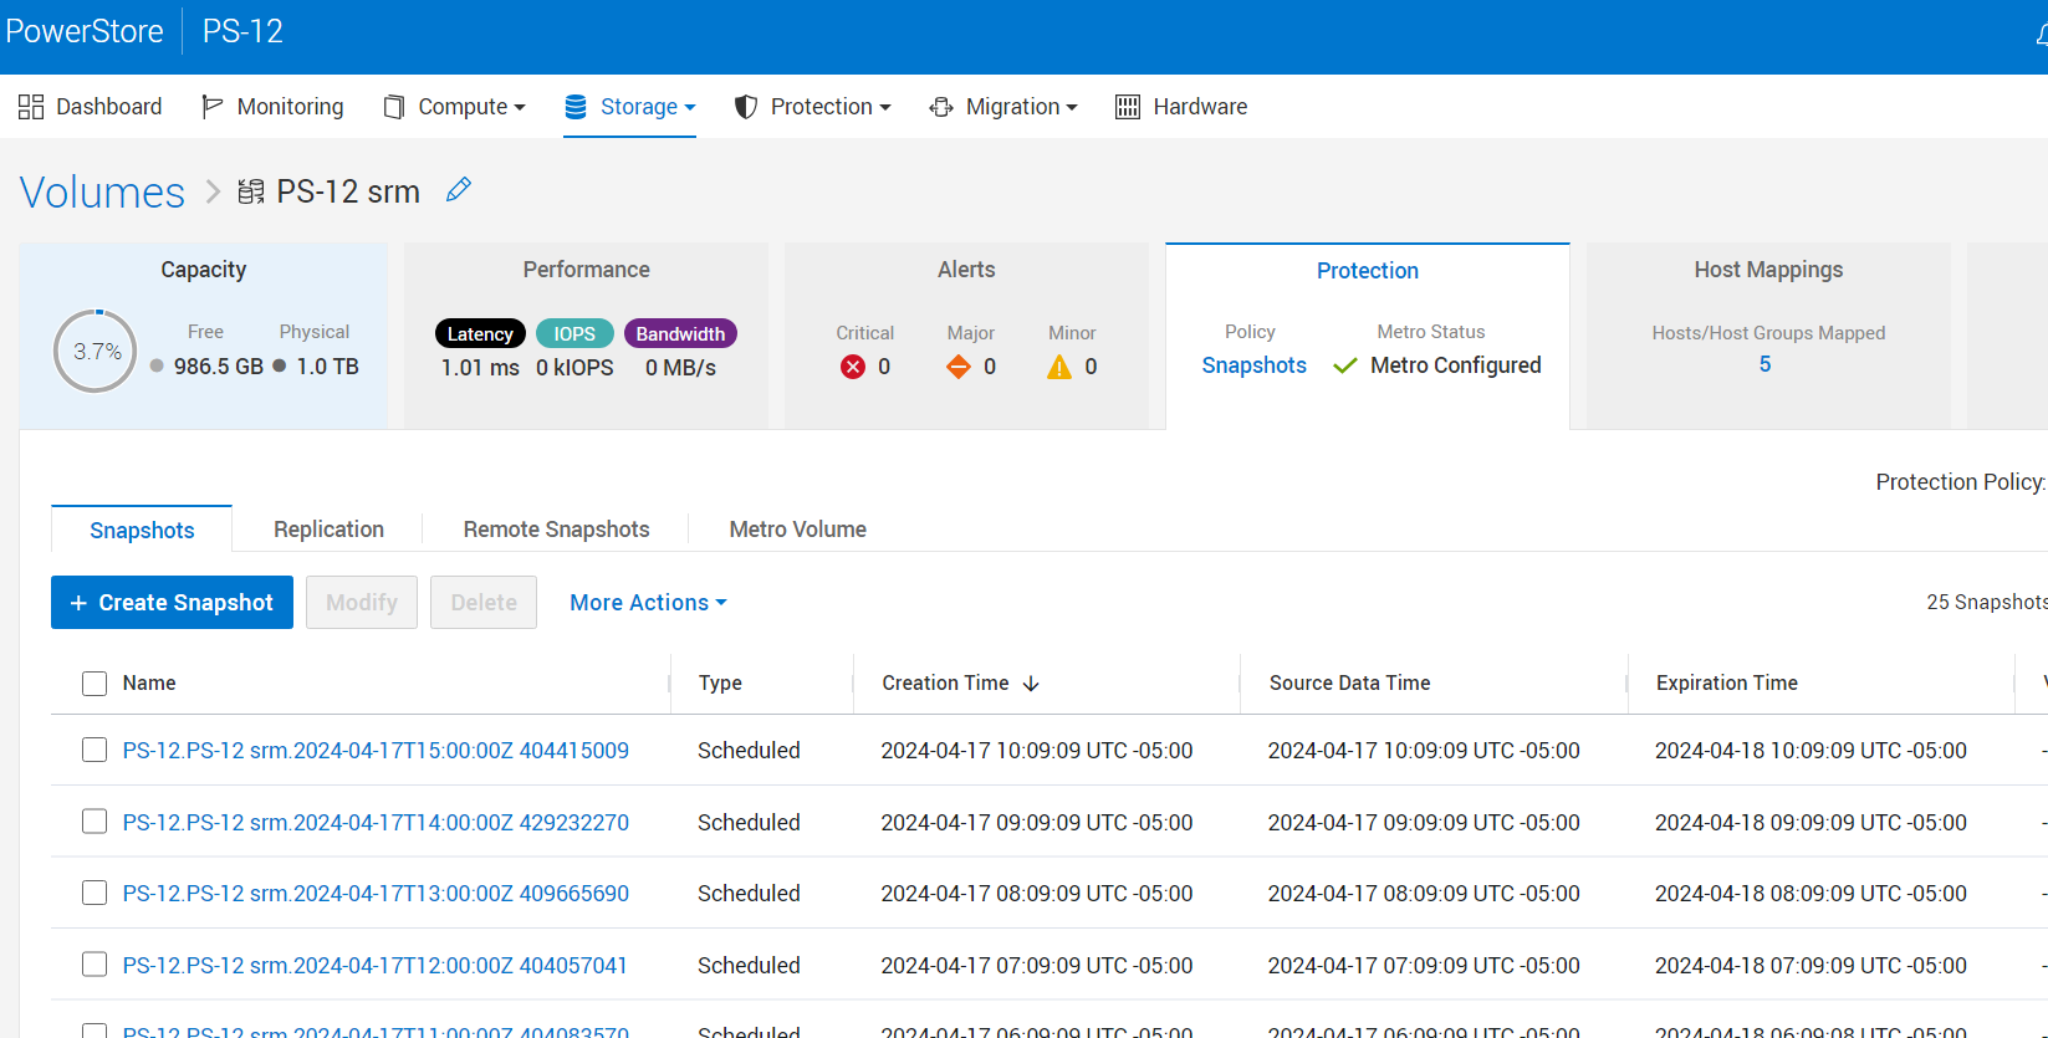Click the Modify button

pyautogui.click(x=362, y=603)
